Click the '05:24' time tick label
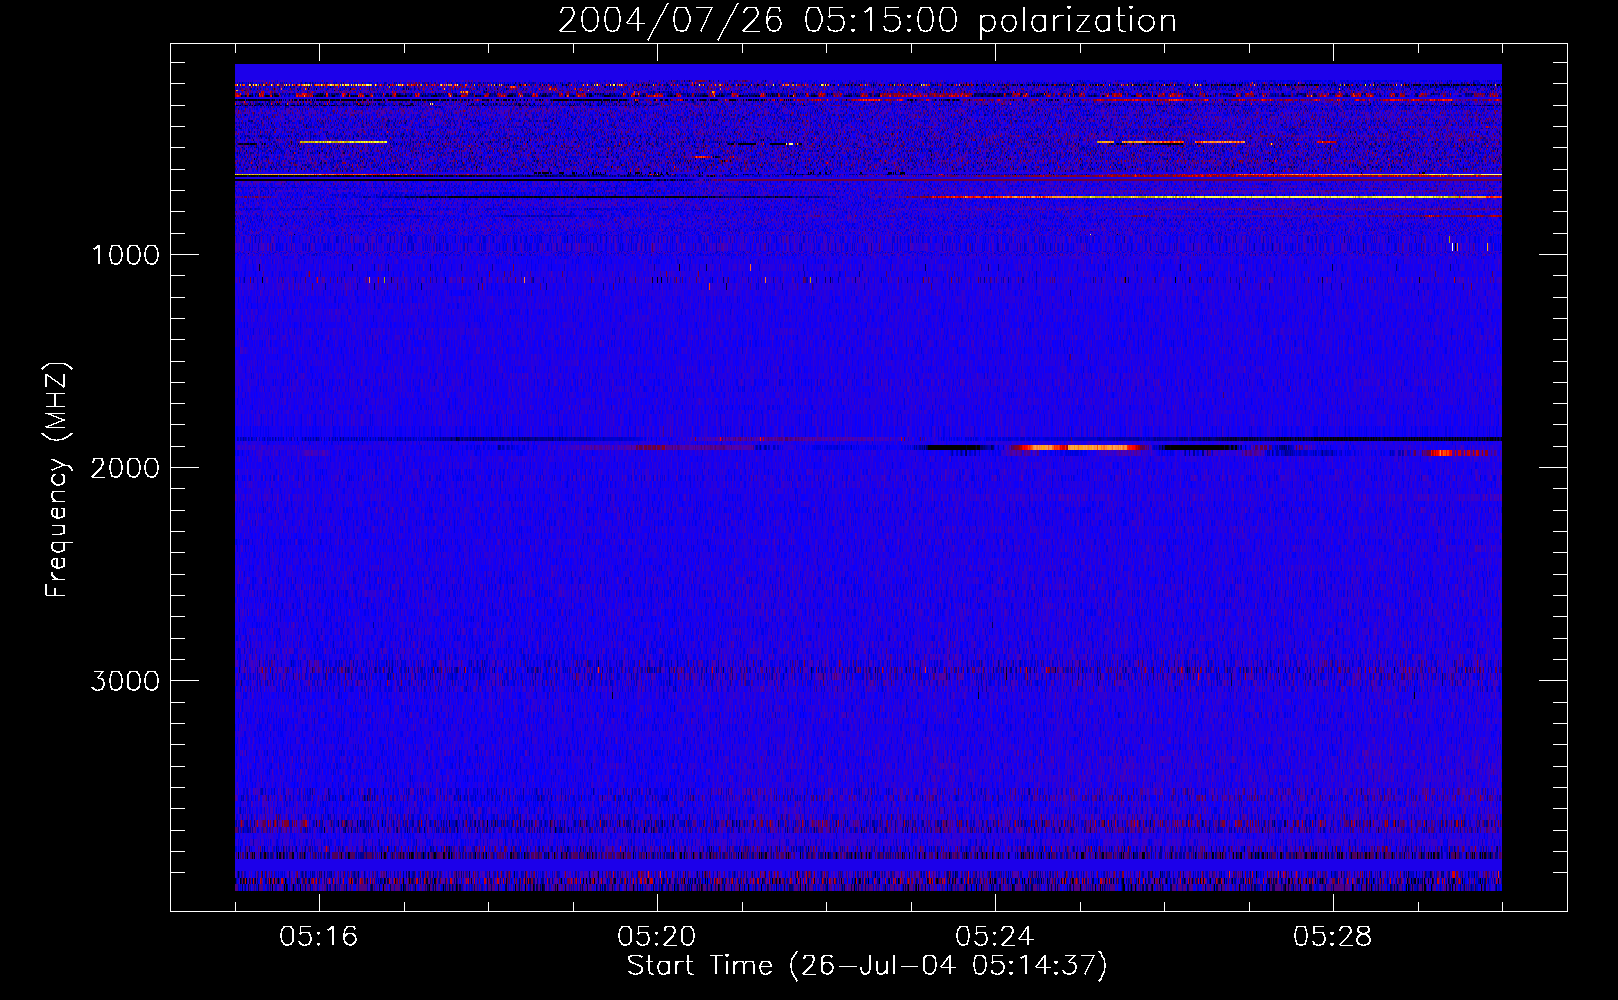Viewport: 1618px width, 1000px height. [x=995, y=937]
